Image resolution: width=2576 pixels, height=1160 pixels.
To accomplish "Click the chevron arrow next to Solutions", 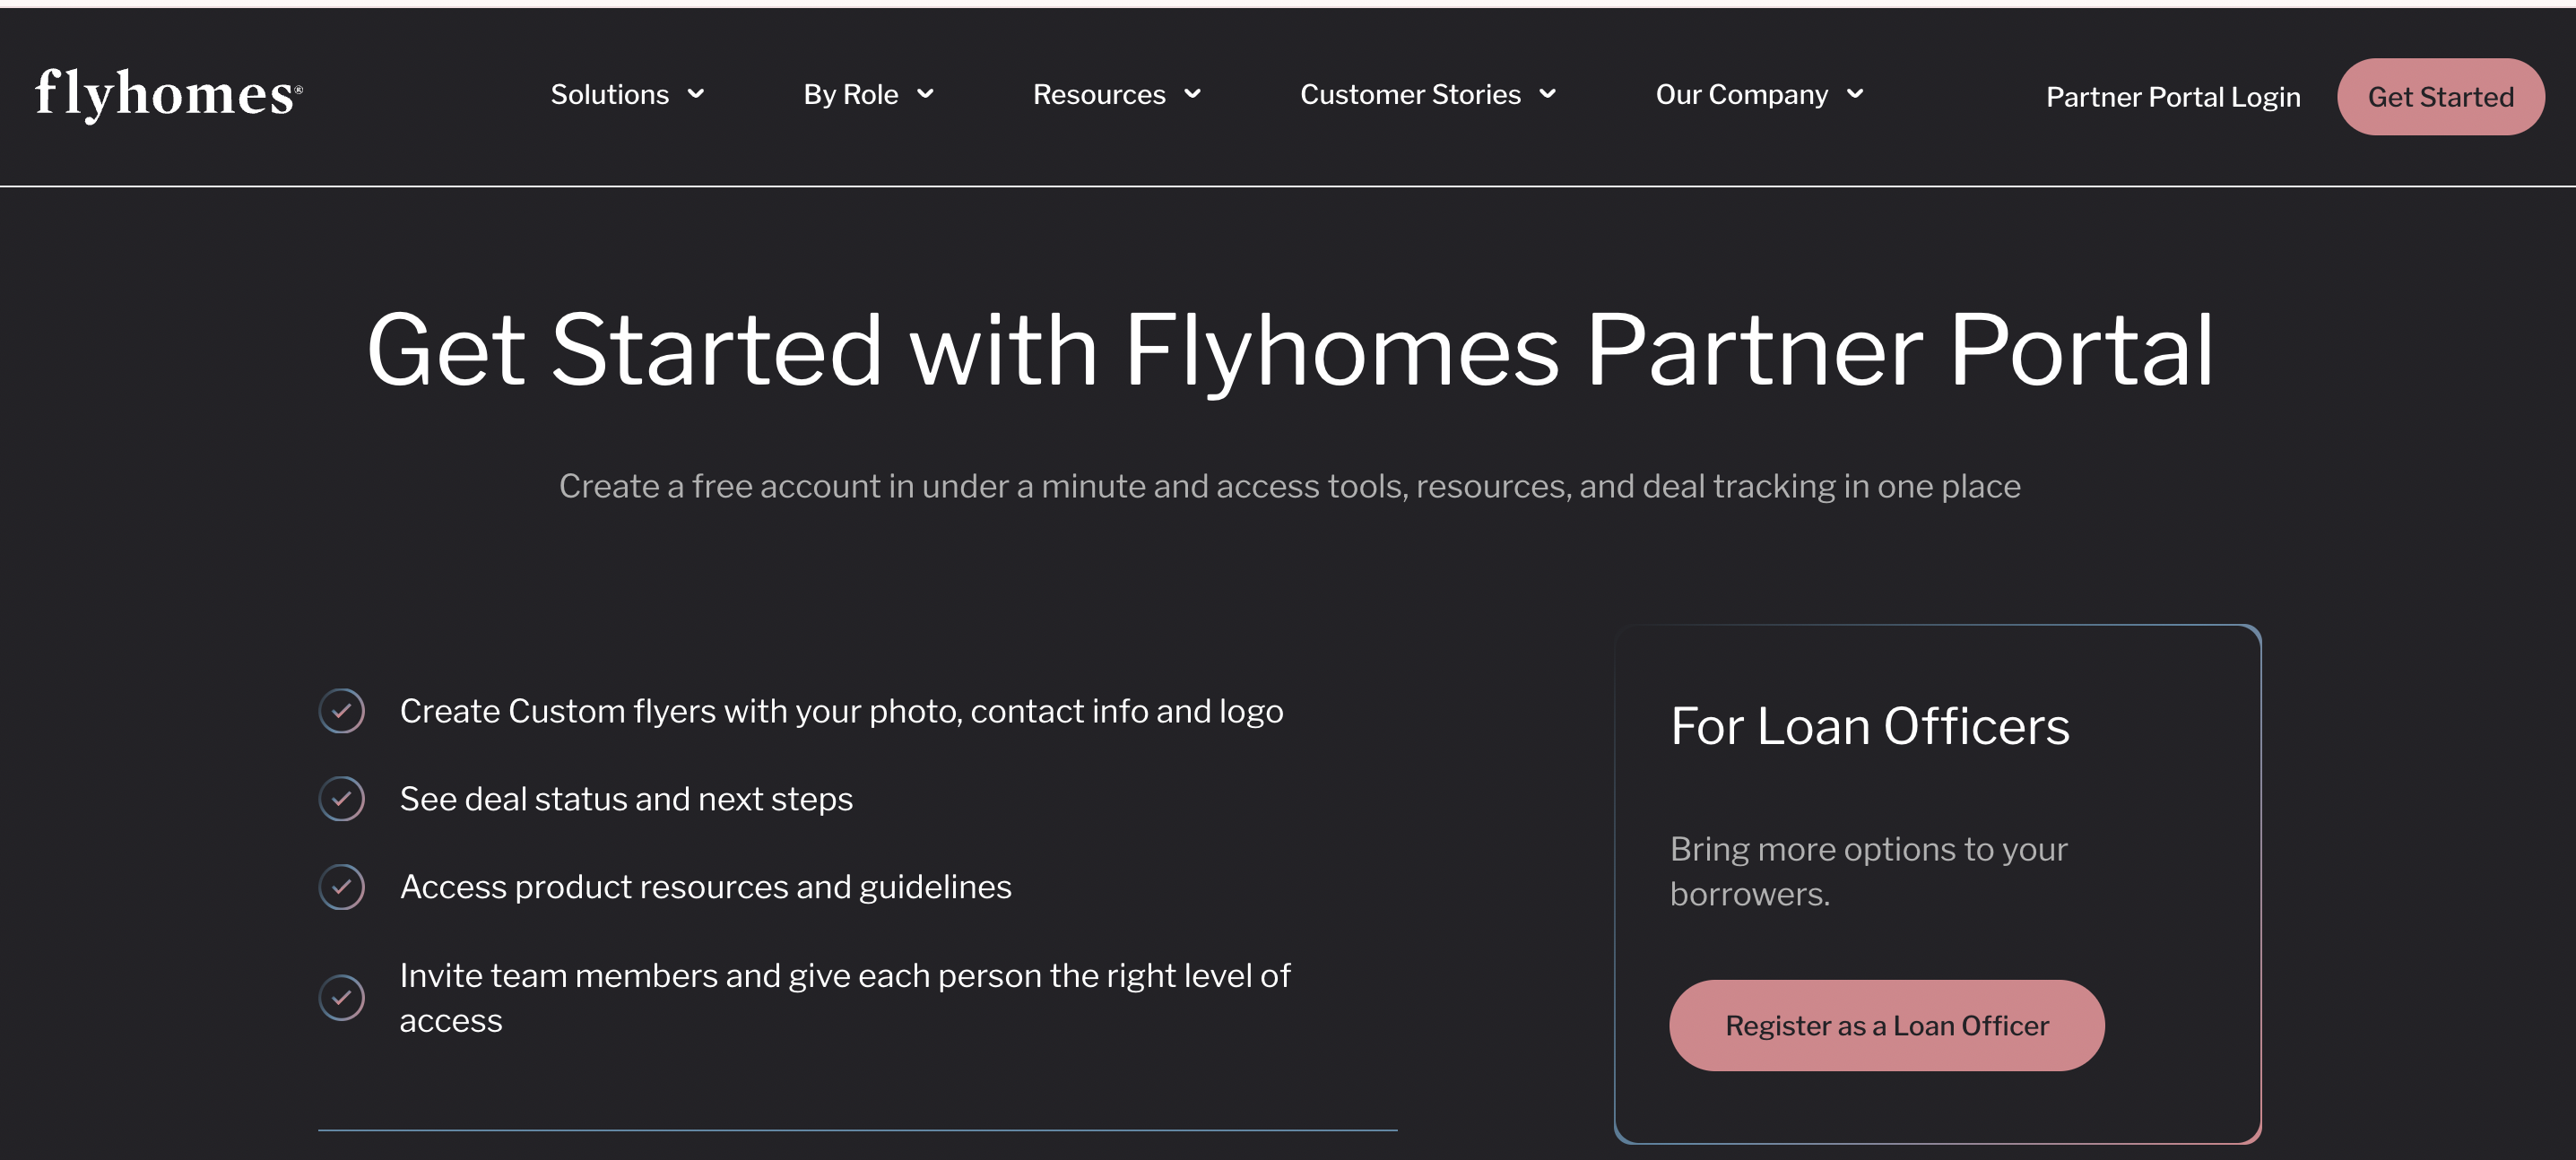I will pos(696,94).
